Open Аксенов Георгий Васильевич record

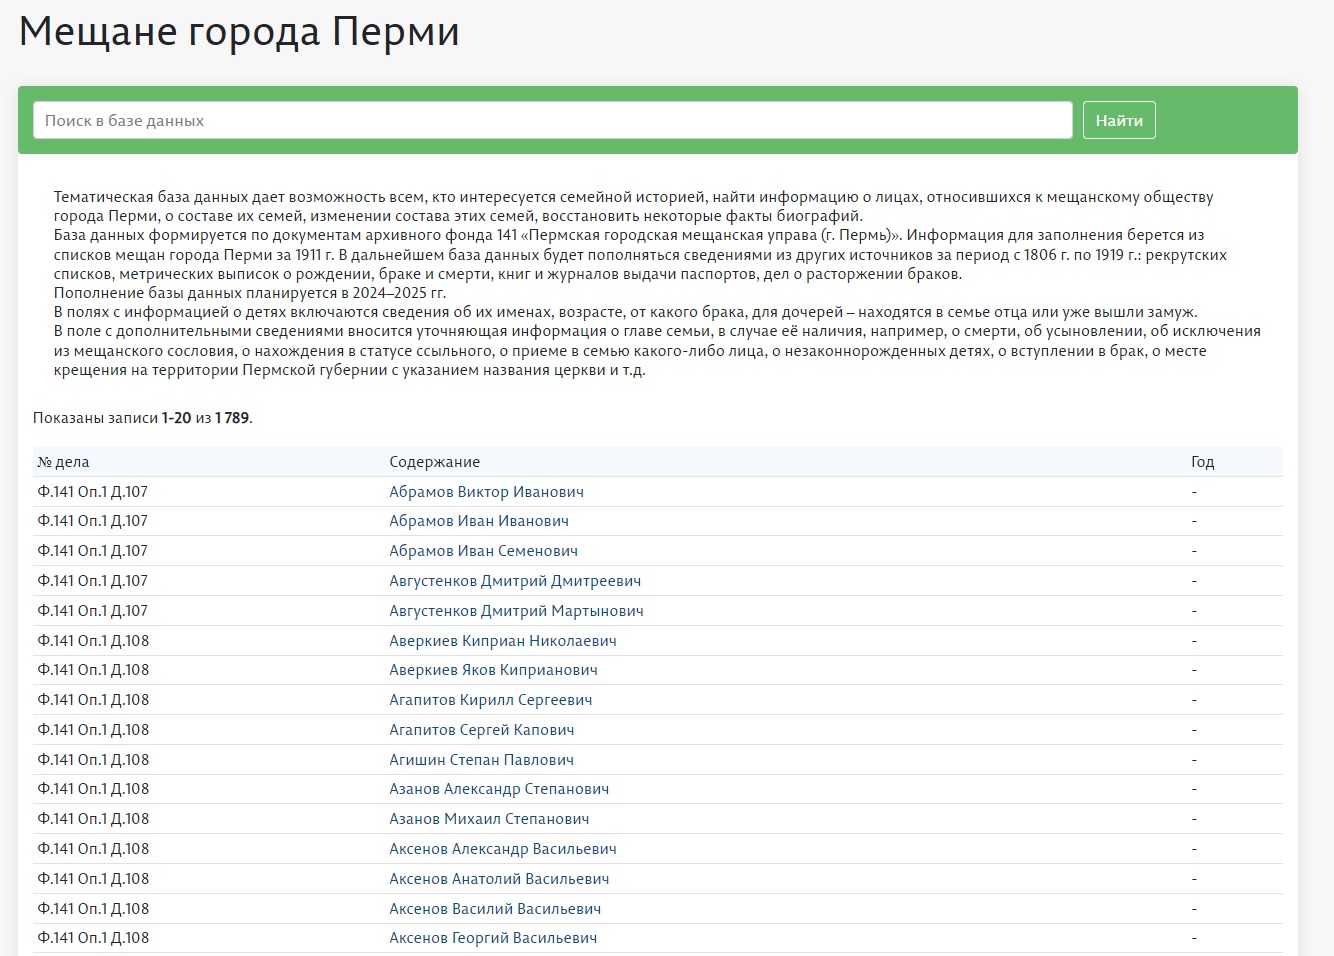tap(493, 938)
